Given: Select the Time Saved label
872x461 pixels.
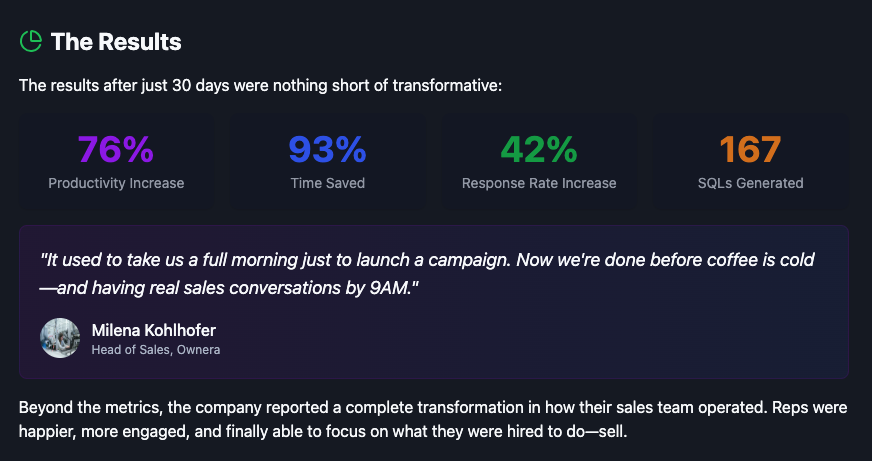Looking at the screenshot, I should click(x=328, y=183).
